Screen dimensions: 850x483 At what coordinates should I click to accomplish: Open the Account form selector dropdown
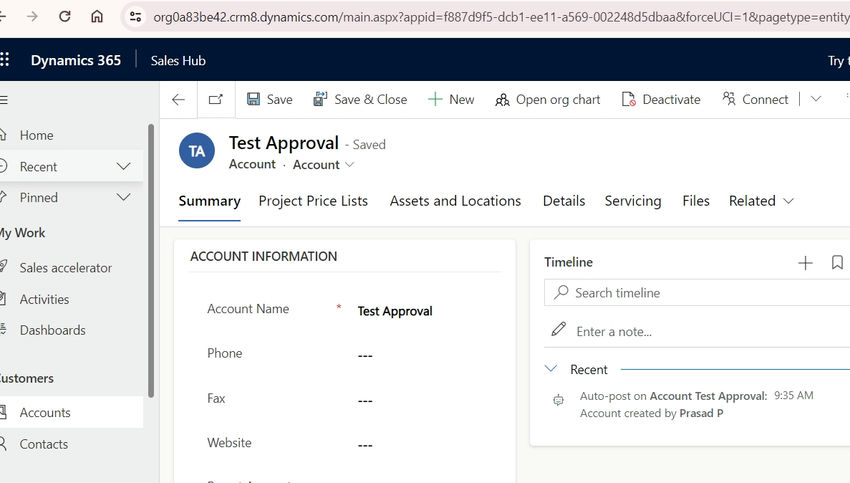(x=323, y=165)
